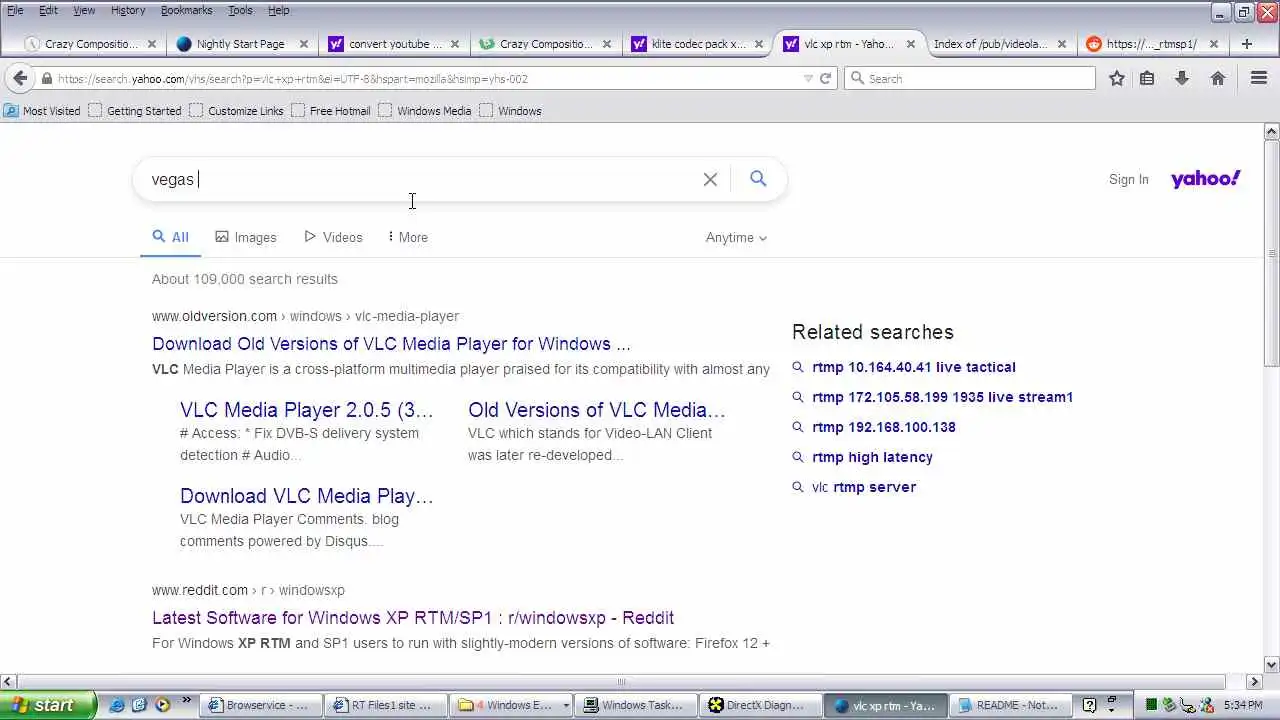The width and height of the screenshot is (1280, 720).
Task: Open the Edit menu
Action: point(48,10)
